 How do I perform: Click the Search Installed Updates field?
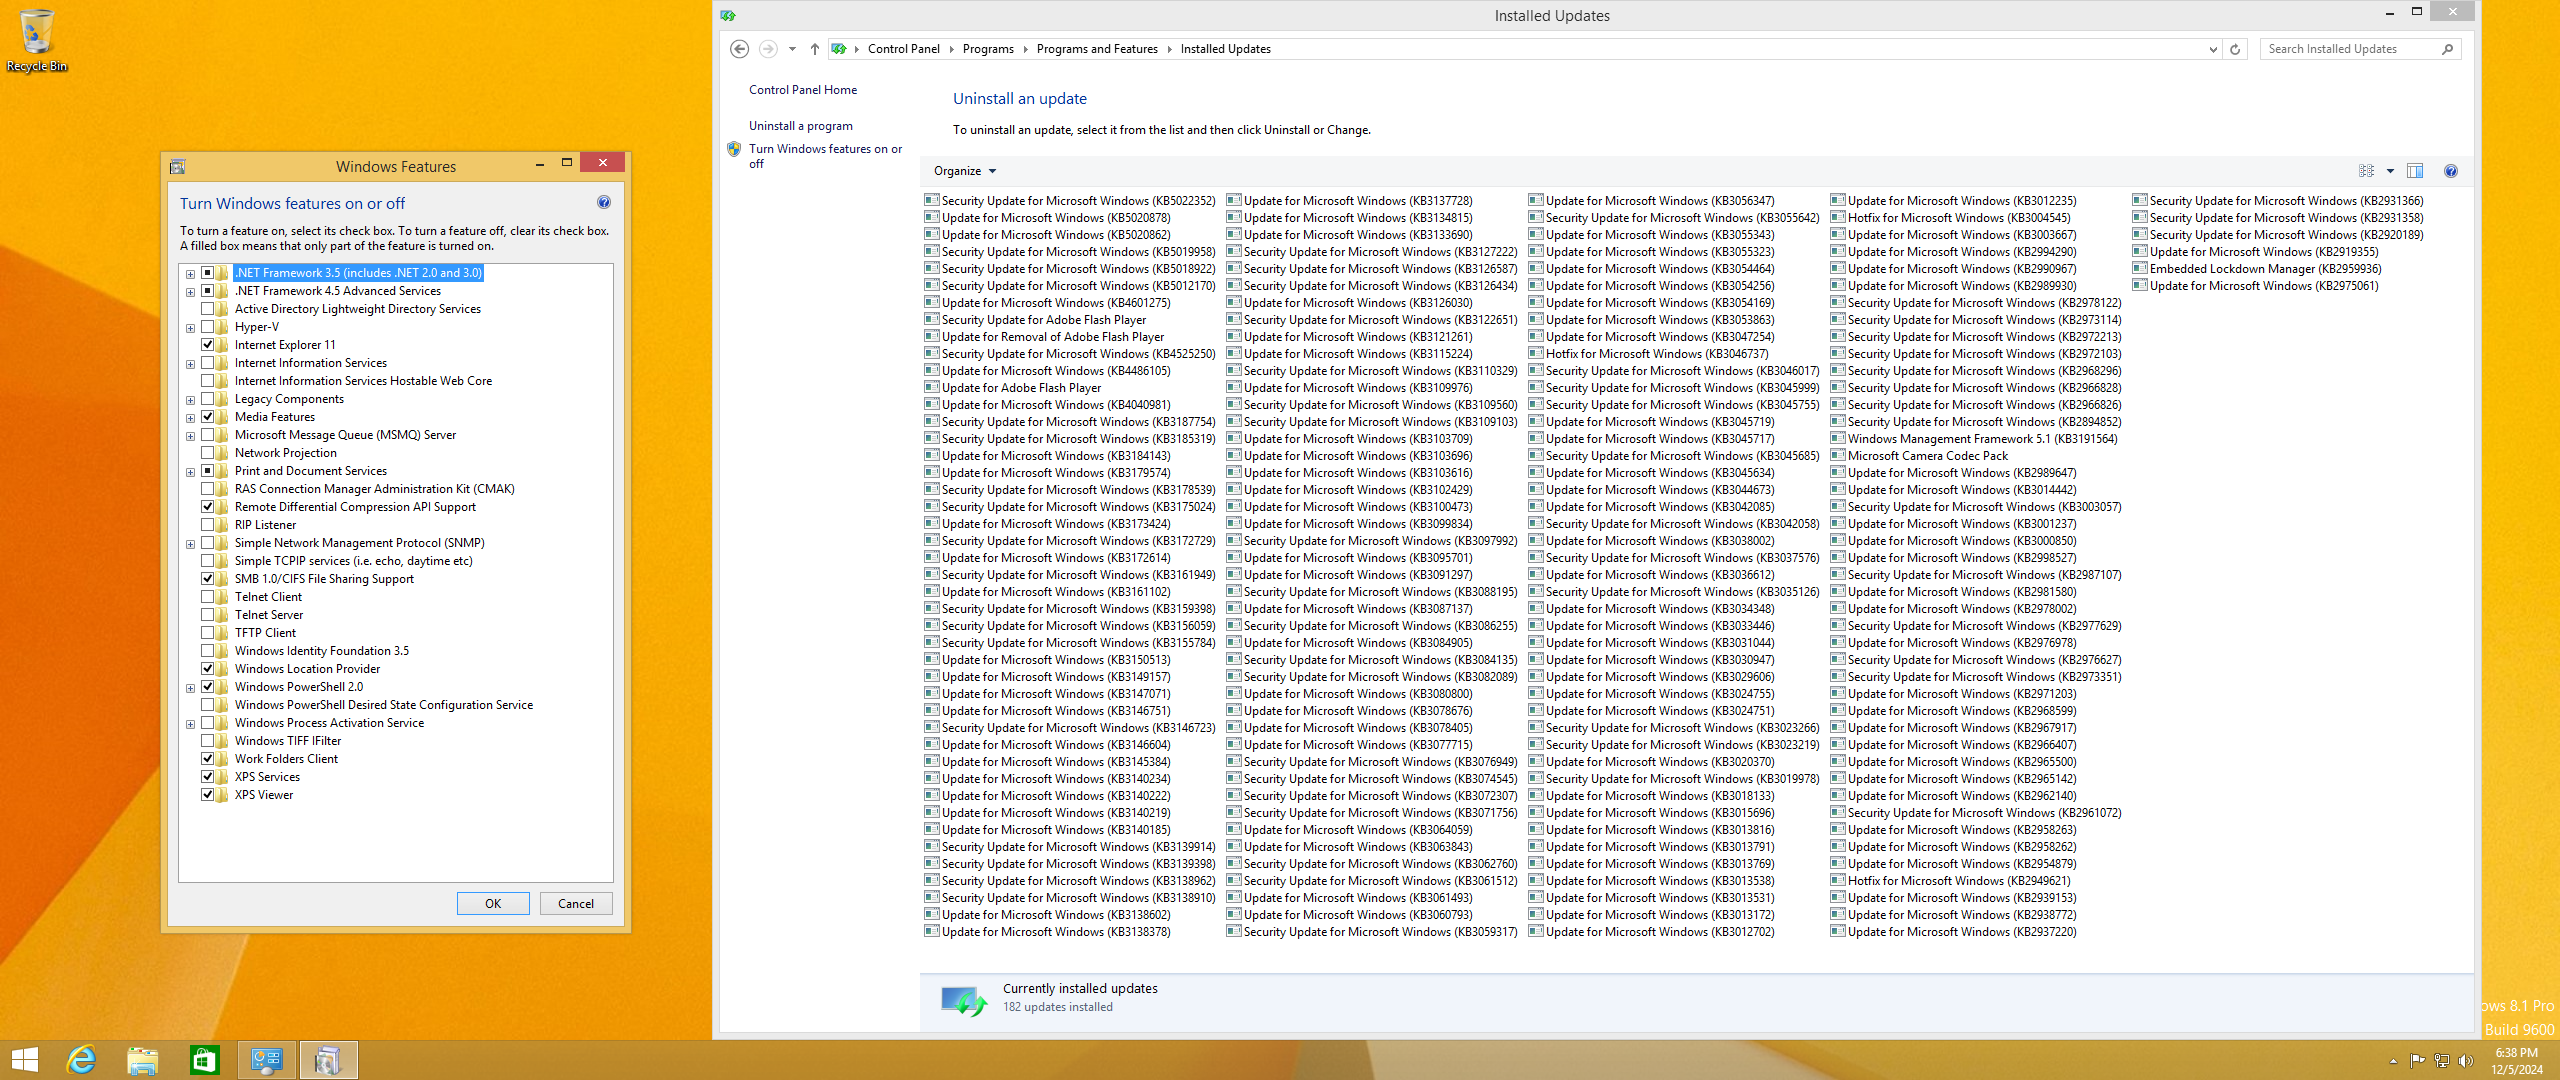point(2350,49)
